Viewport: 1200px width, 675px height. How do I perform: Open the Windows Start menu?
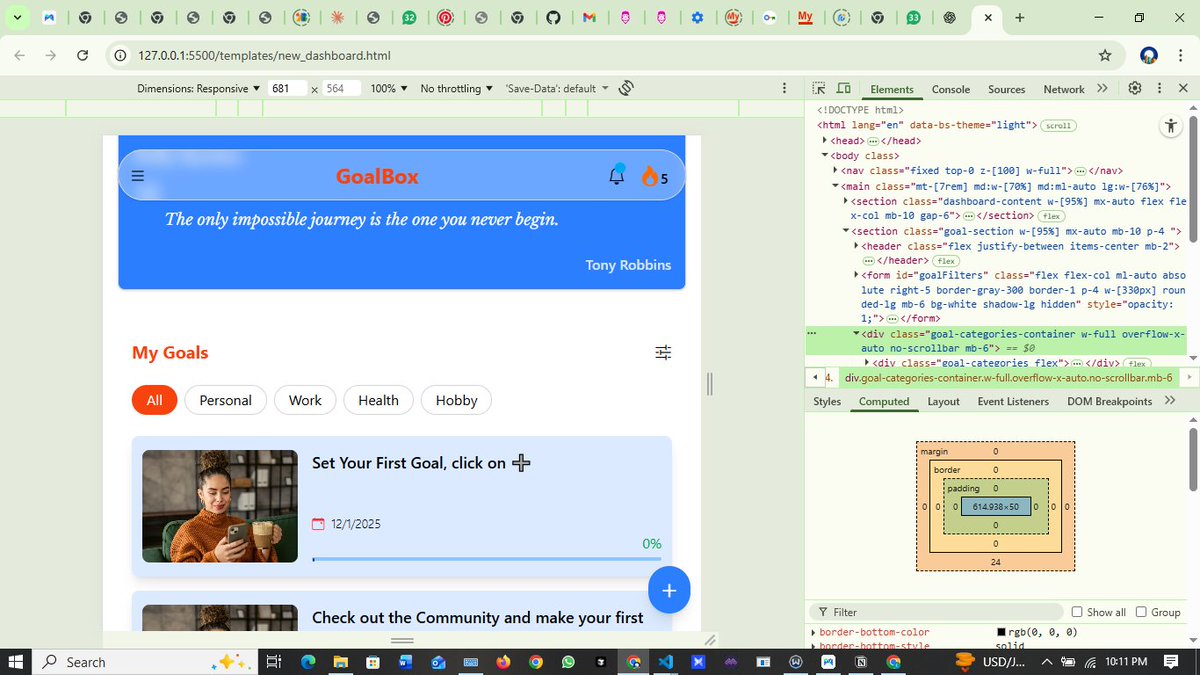pyautogui.click(x=16, y=662)
